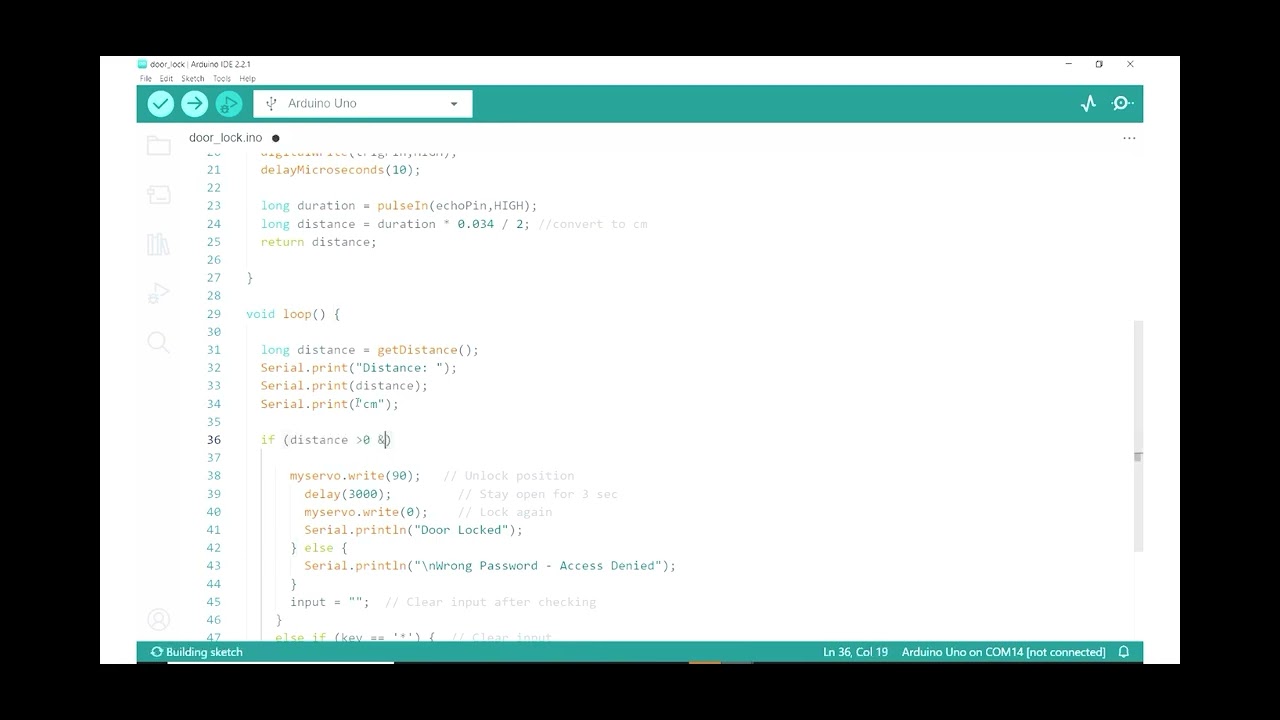This screenshot has width=1280, height=720.
Task: Click the 'input = "";' statement
Action: click(329, 602)
